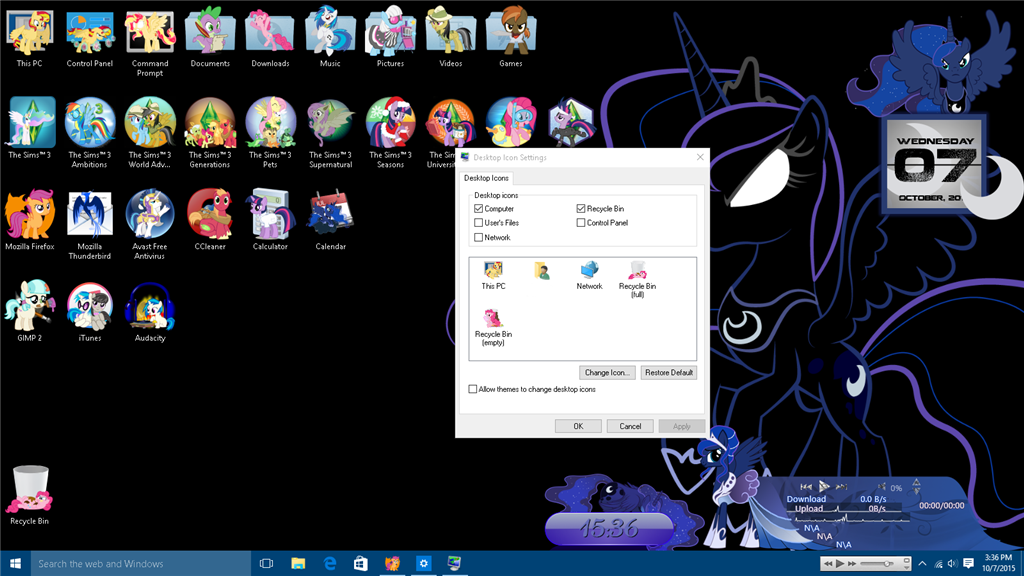Image resolution: width=1024 pixels, height=576 pixels.
Task: Select The Sims 3 Supernatural icon
Action: pyautogui.click(x=330, y=133)
